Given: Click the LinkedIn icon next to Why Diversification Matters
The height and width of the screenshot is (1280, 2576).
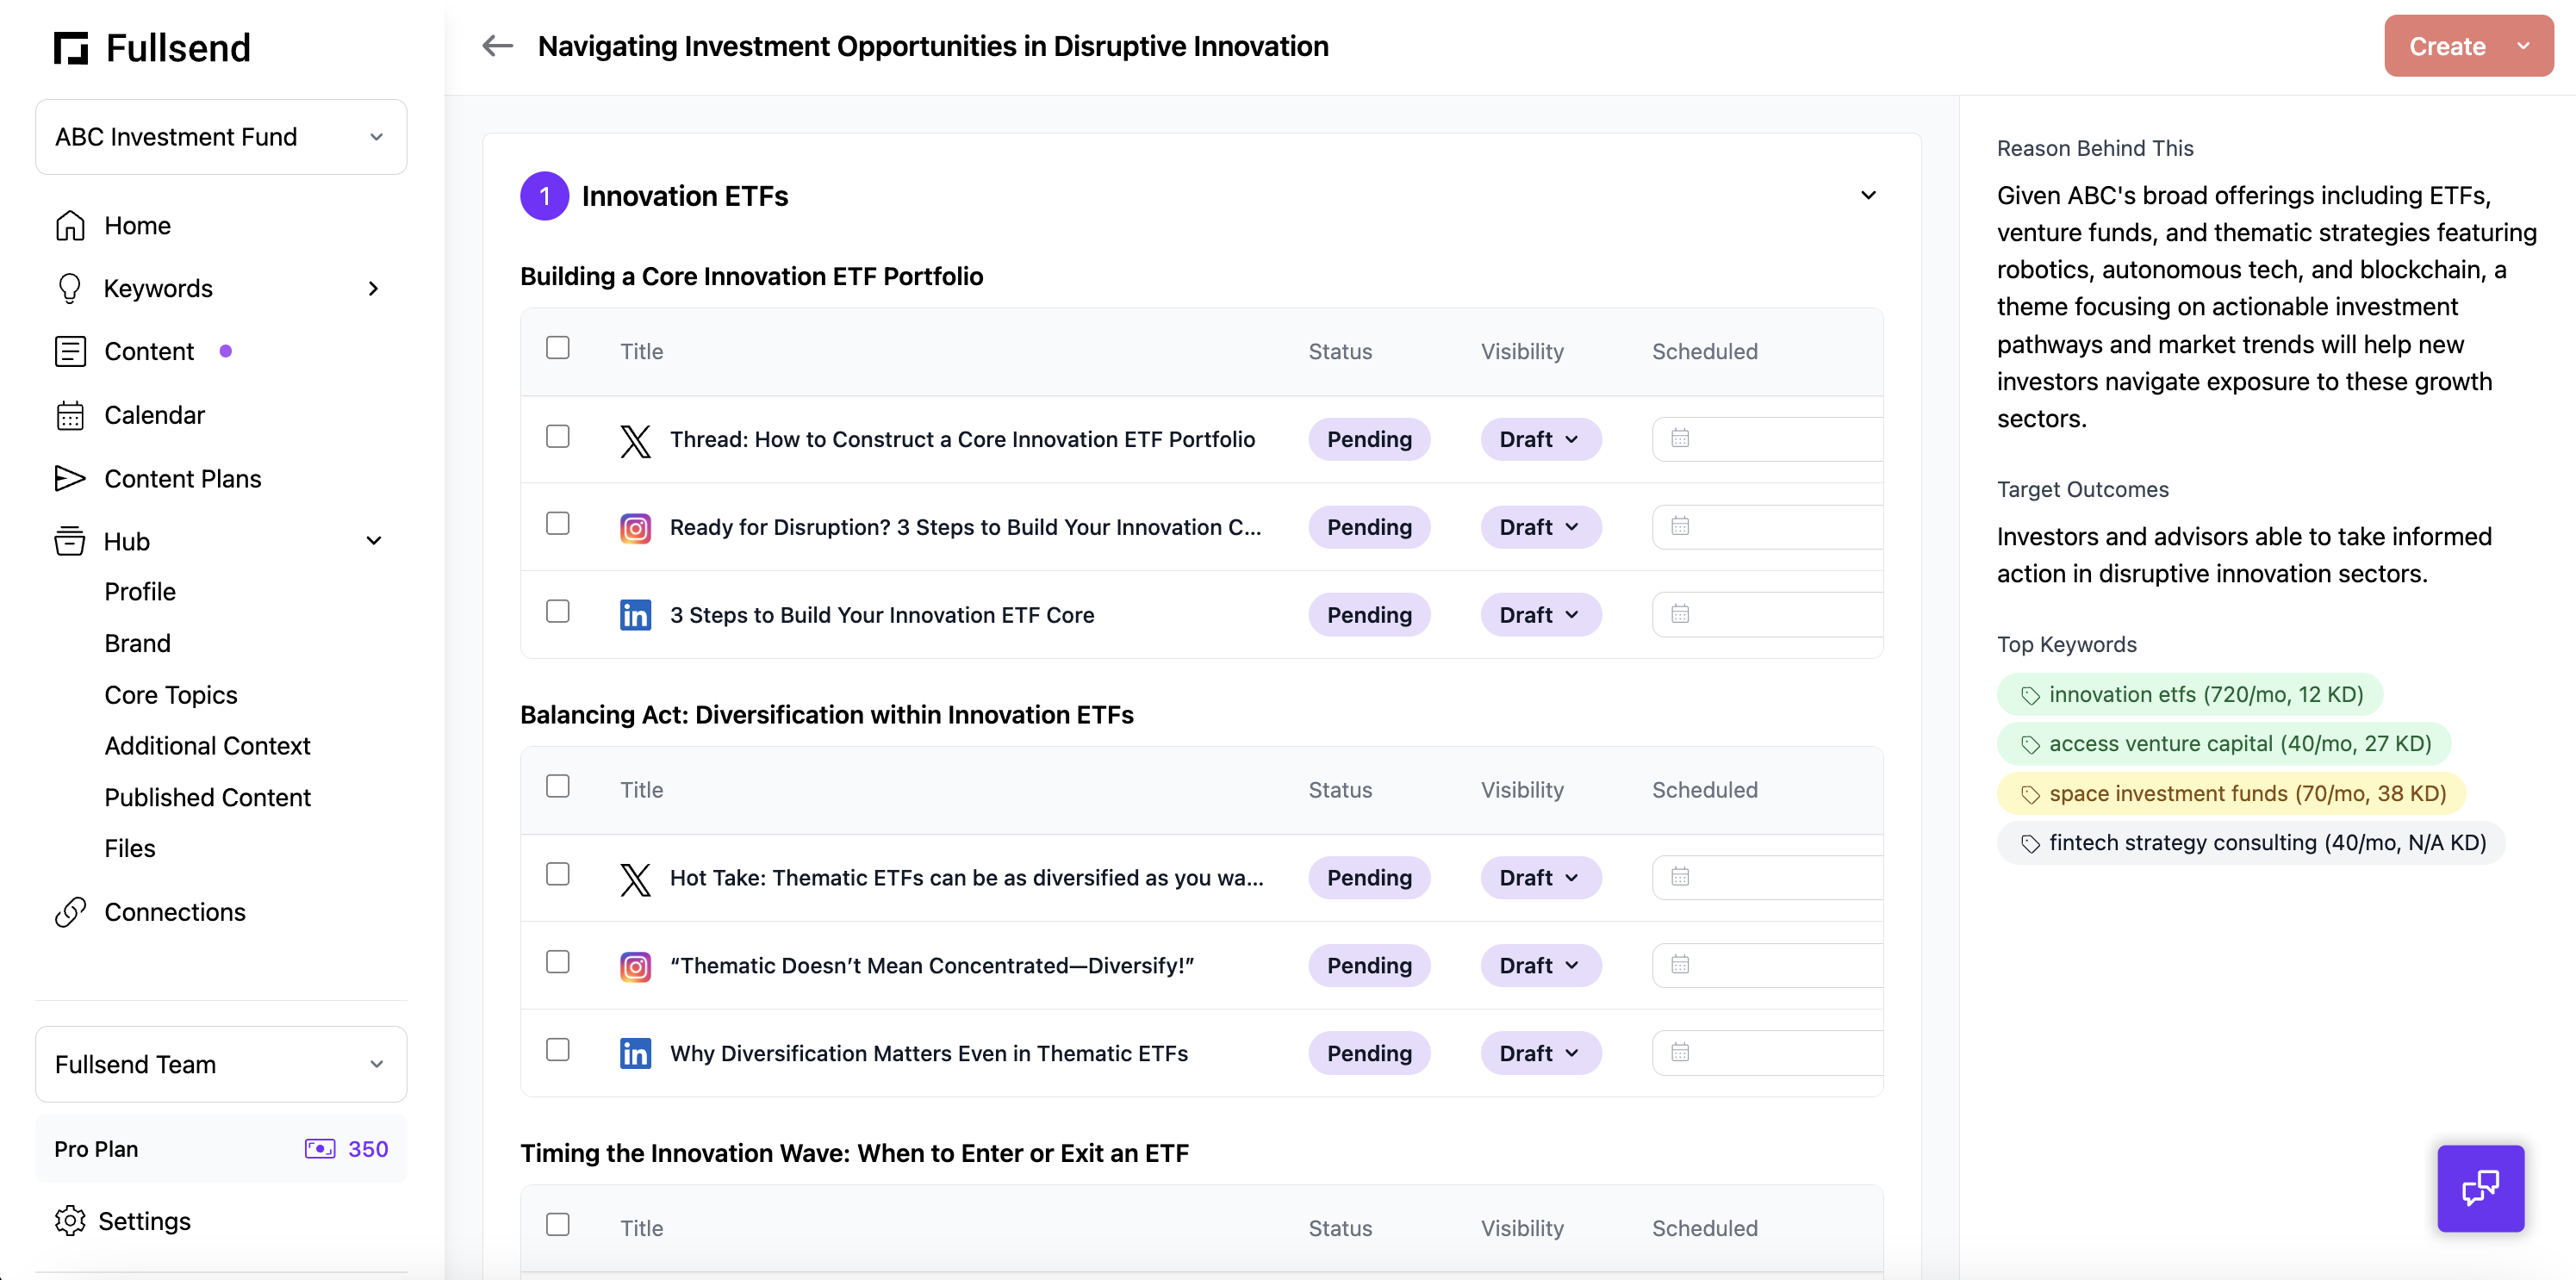Looking at the screenshot, I should pos(635,1054).
